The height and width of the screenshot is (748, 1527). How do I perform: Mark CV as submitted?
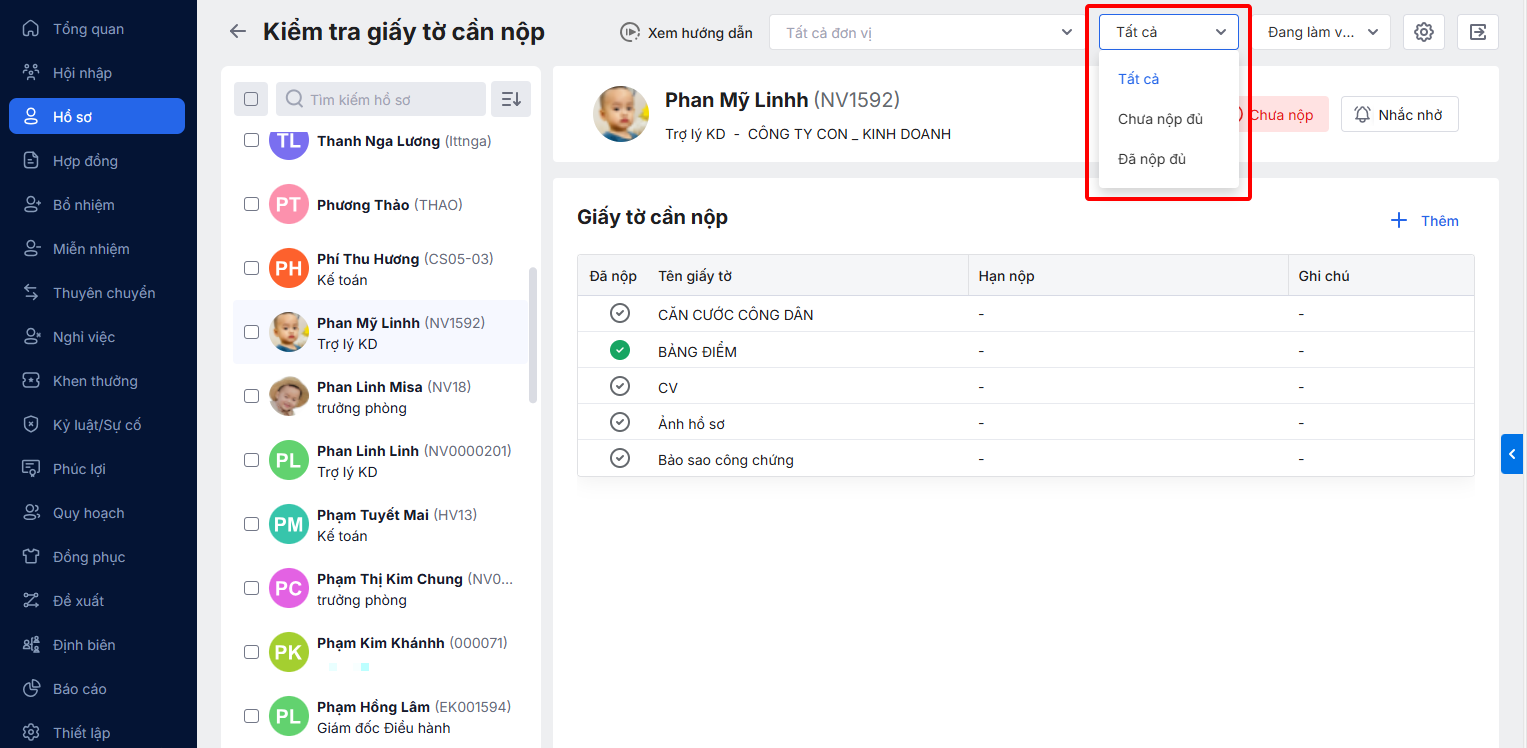620,387
